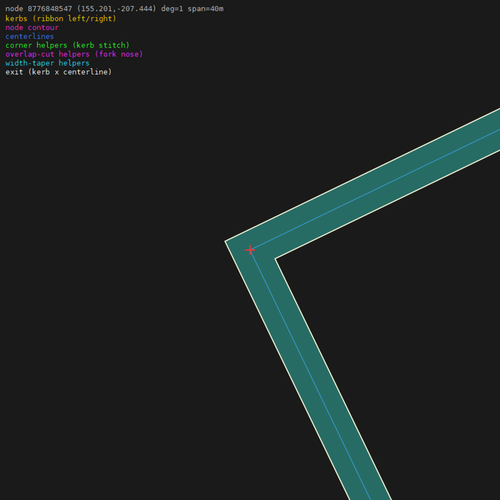Select 'corner helpers (kerb stitch)' legend text
This screenshot has height=500, width=500.
[x=67, y=45]
